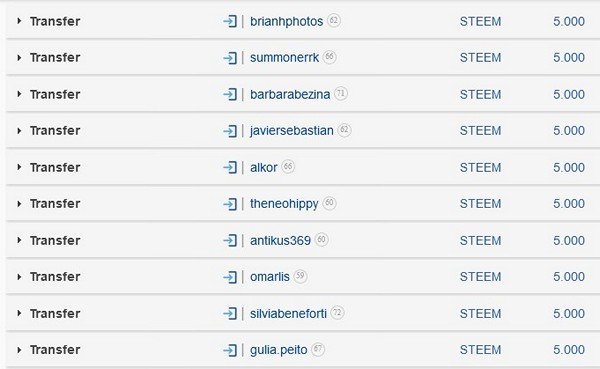Screen dimensions: 600x369
Task: Open theneohippy account page
Action: point(284,204)
